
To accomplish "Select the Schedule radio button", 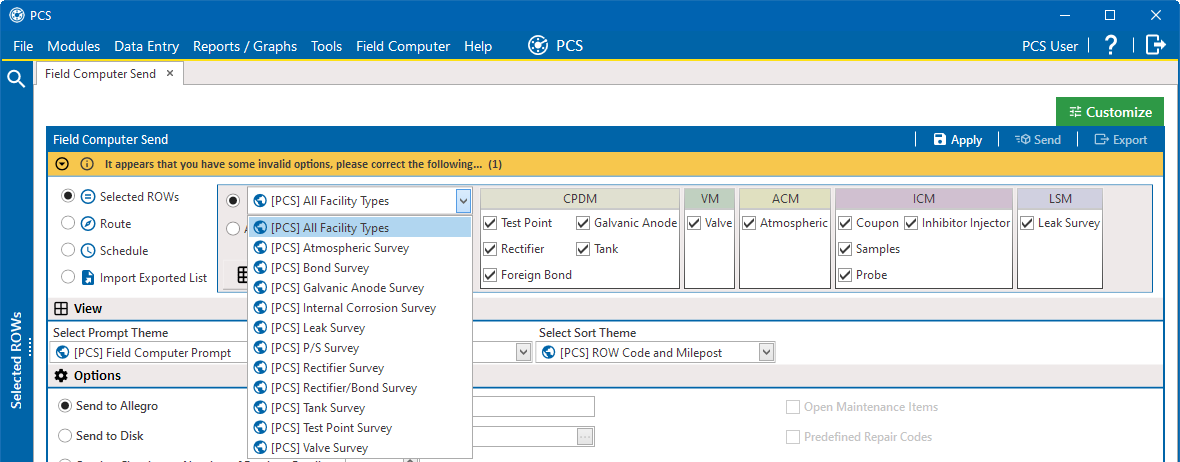I will click(68, 251).
